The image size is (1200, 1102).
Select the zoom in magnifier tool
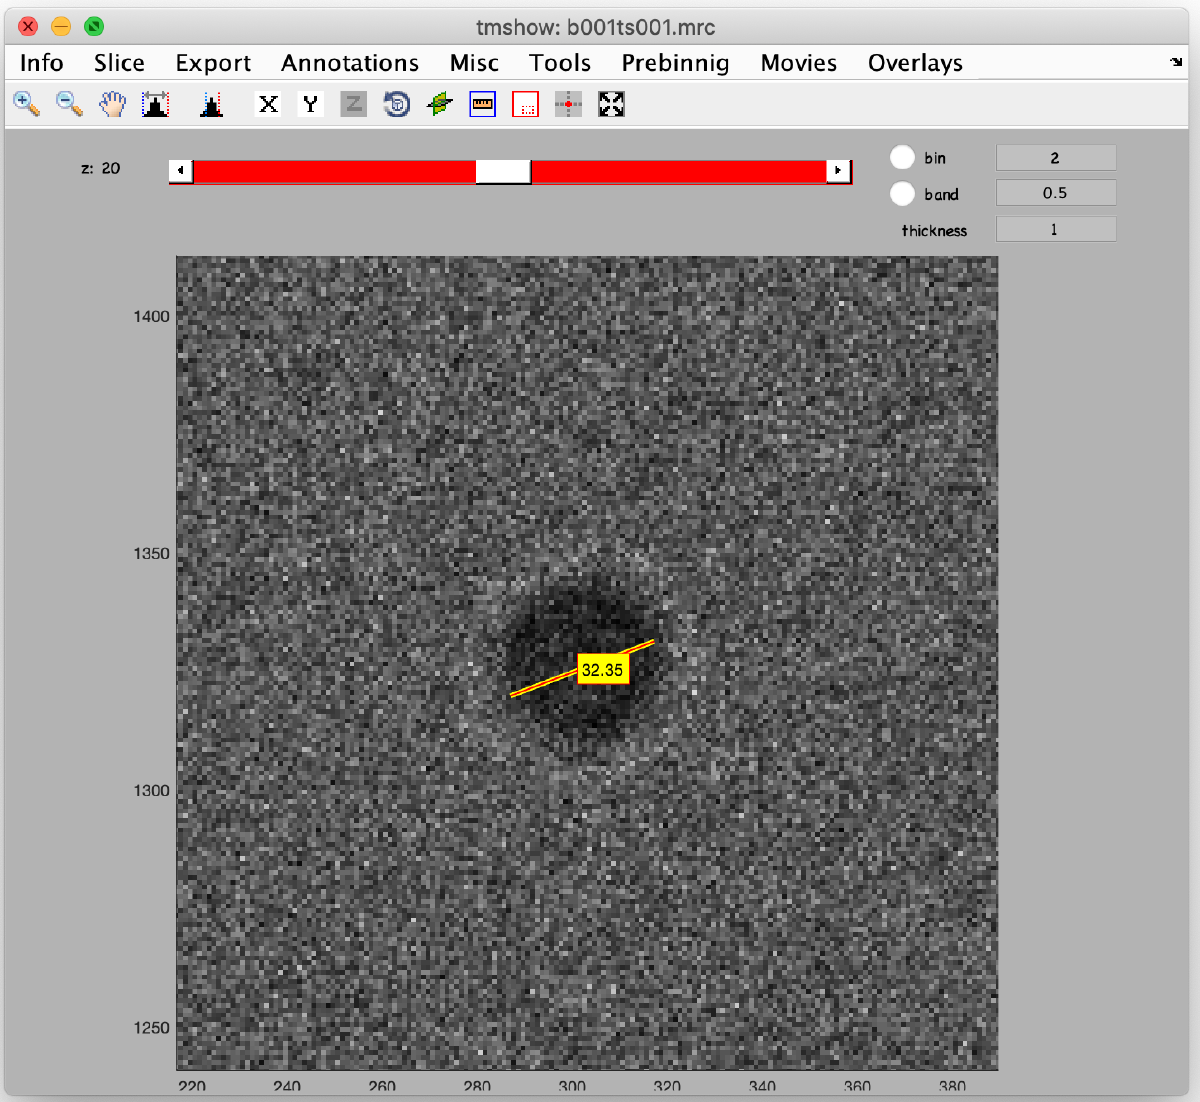tap(27, 104)
